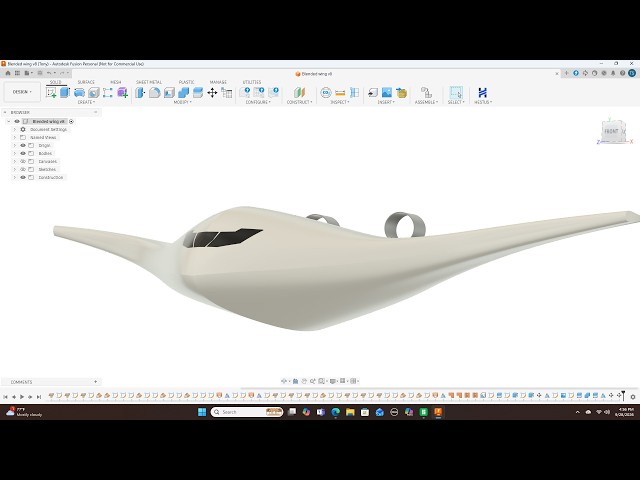Click the Save icon
Image resolution: width=640 pixels, height=480 pixels.
point(40,73)
